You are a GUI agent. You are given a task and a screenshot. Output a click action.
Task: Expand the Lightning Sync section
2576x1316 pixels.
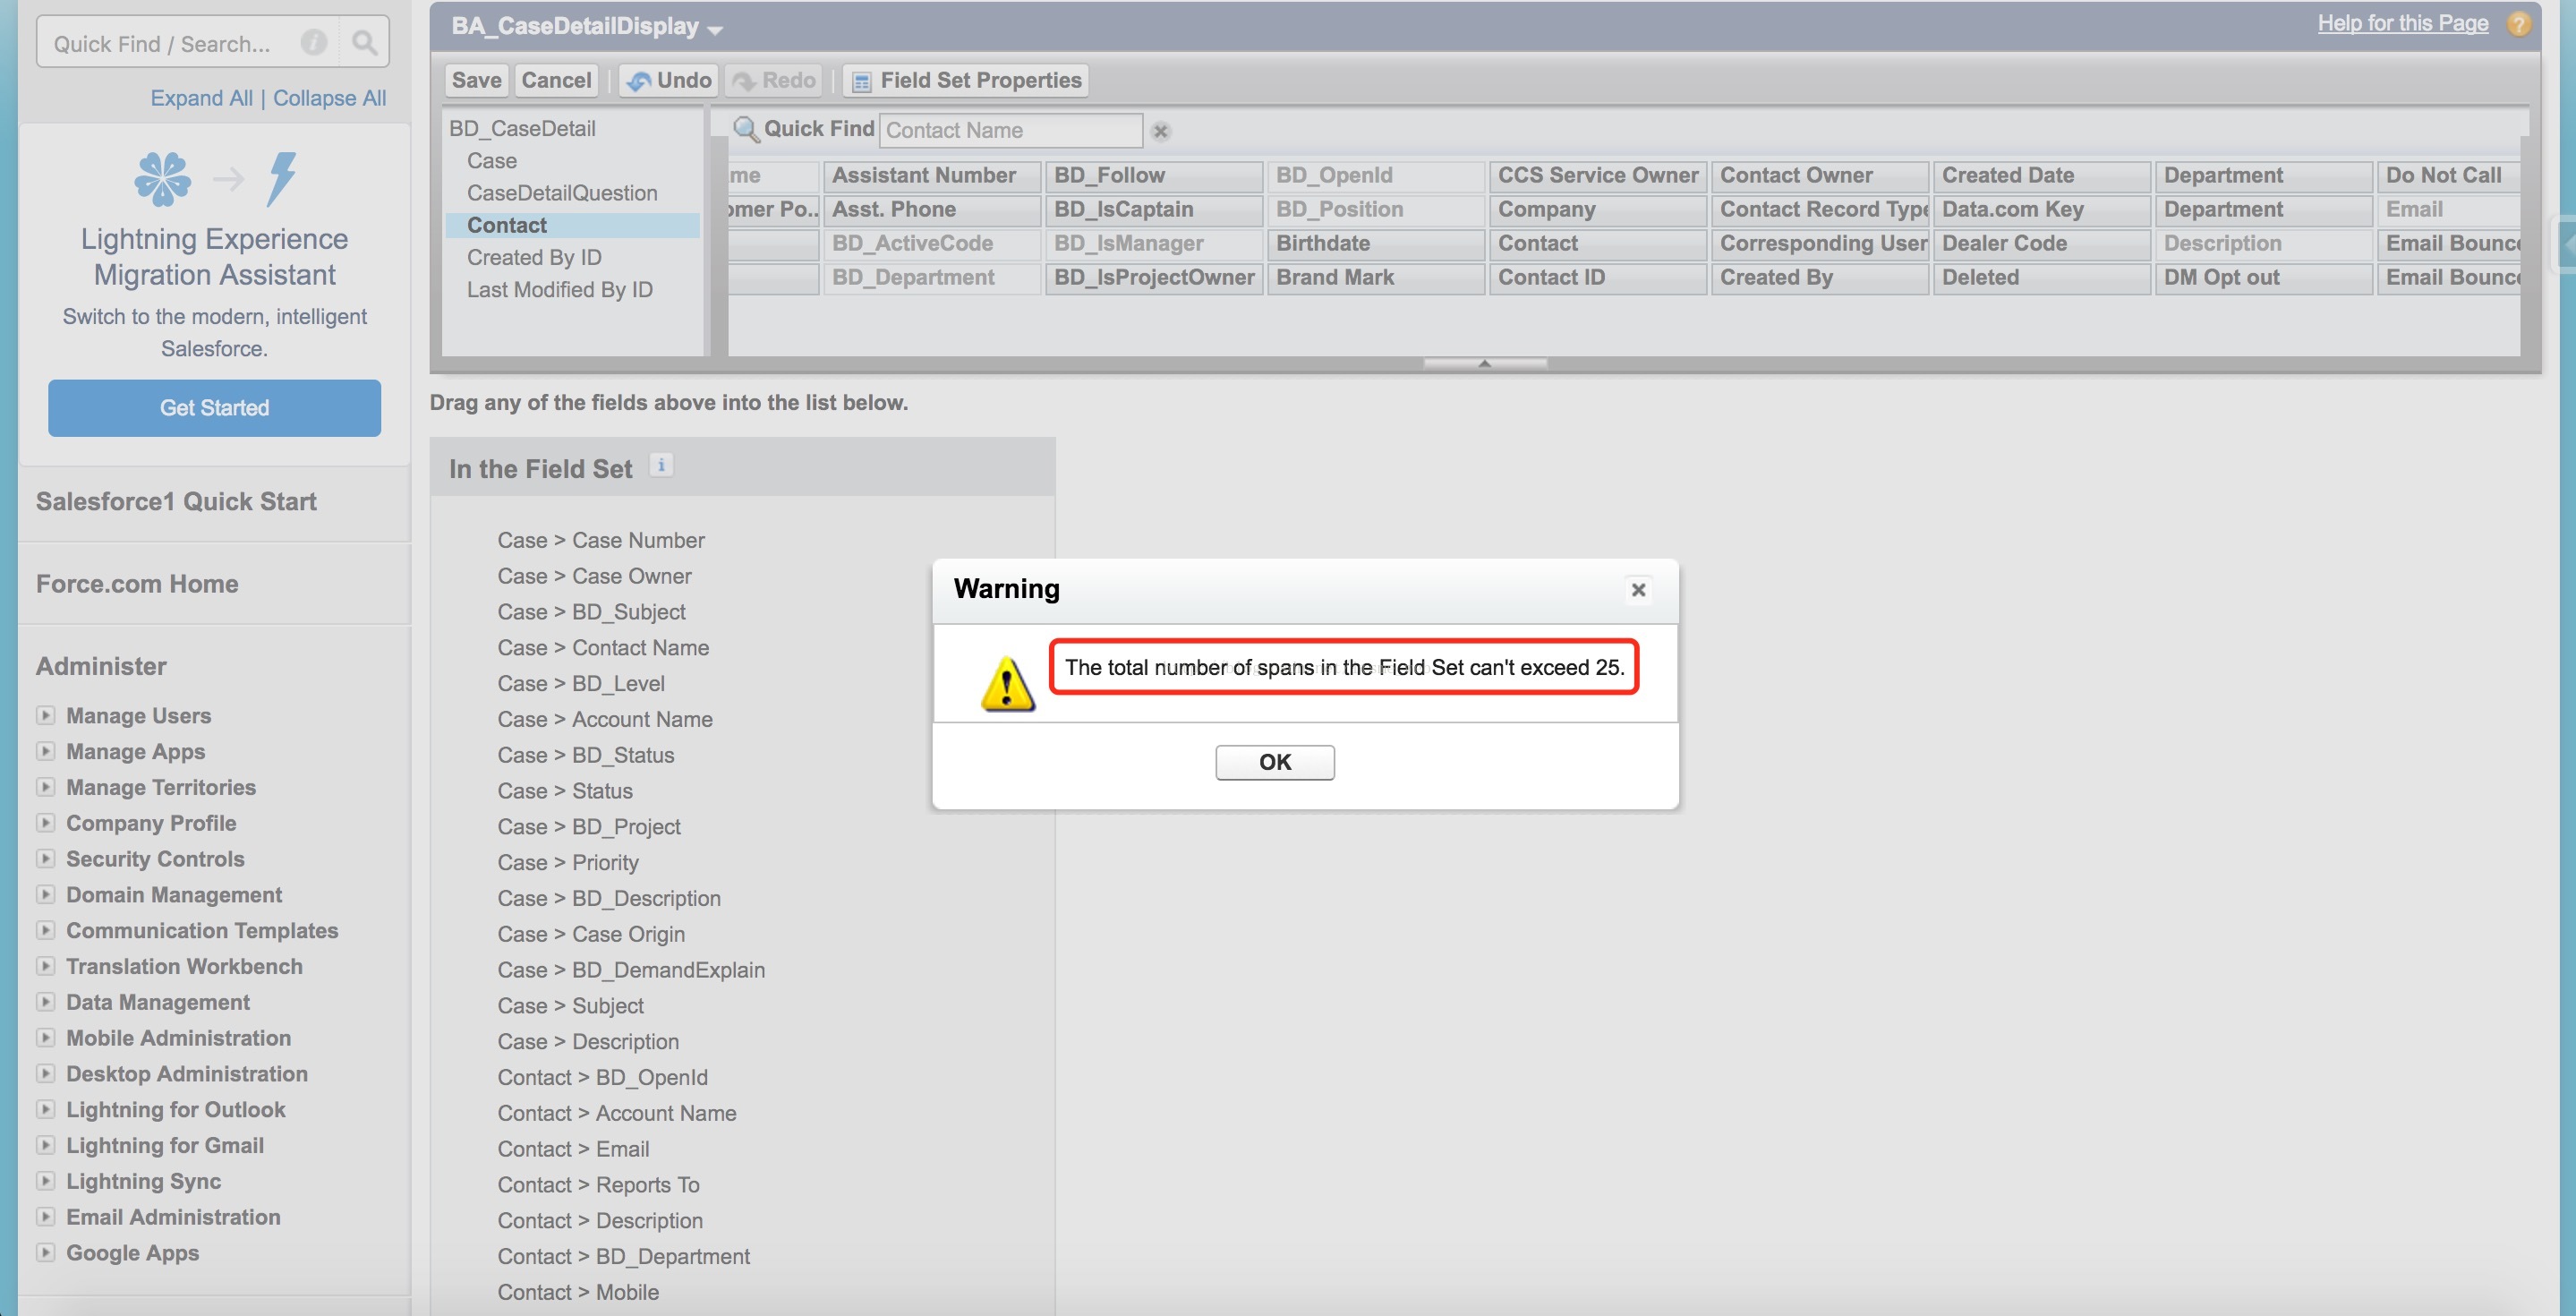click(x=46, y=1181)
